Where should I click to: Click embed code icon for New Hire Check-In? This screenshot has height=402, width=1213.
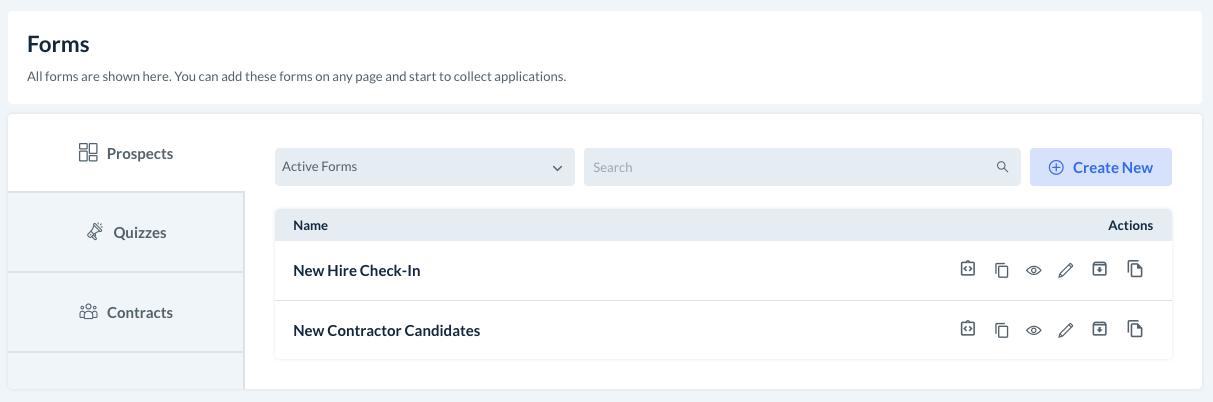967,270
